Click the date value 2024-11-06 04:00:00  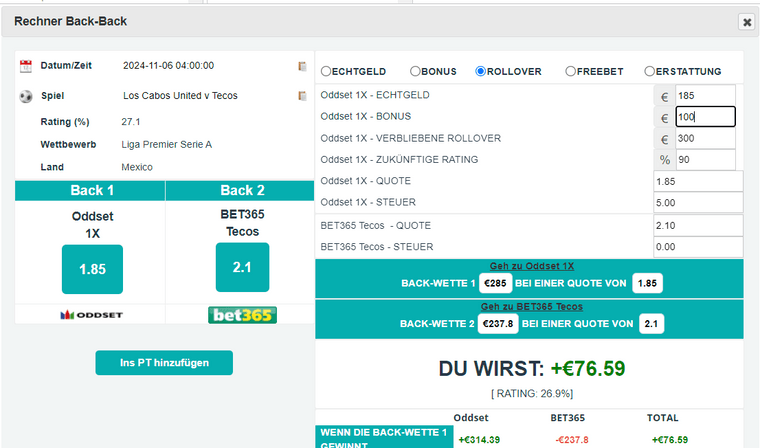point(168,66)
